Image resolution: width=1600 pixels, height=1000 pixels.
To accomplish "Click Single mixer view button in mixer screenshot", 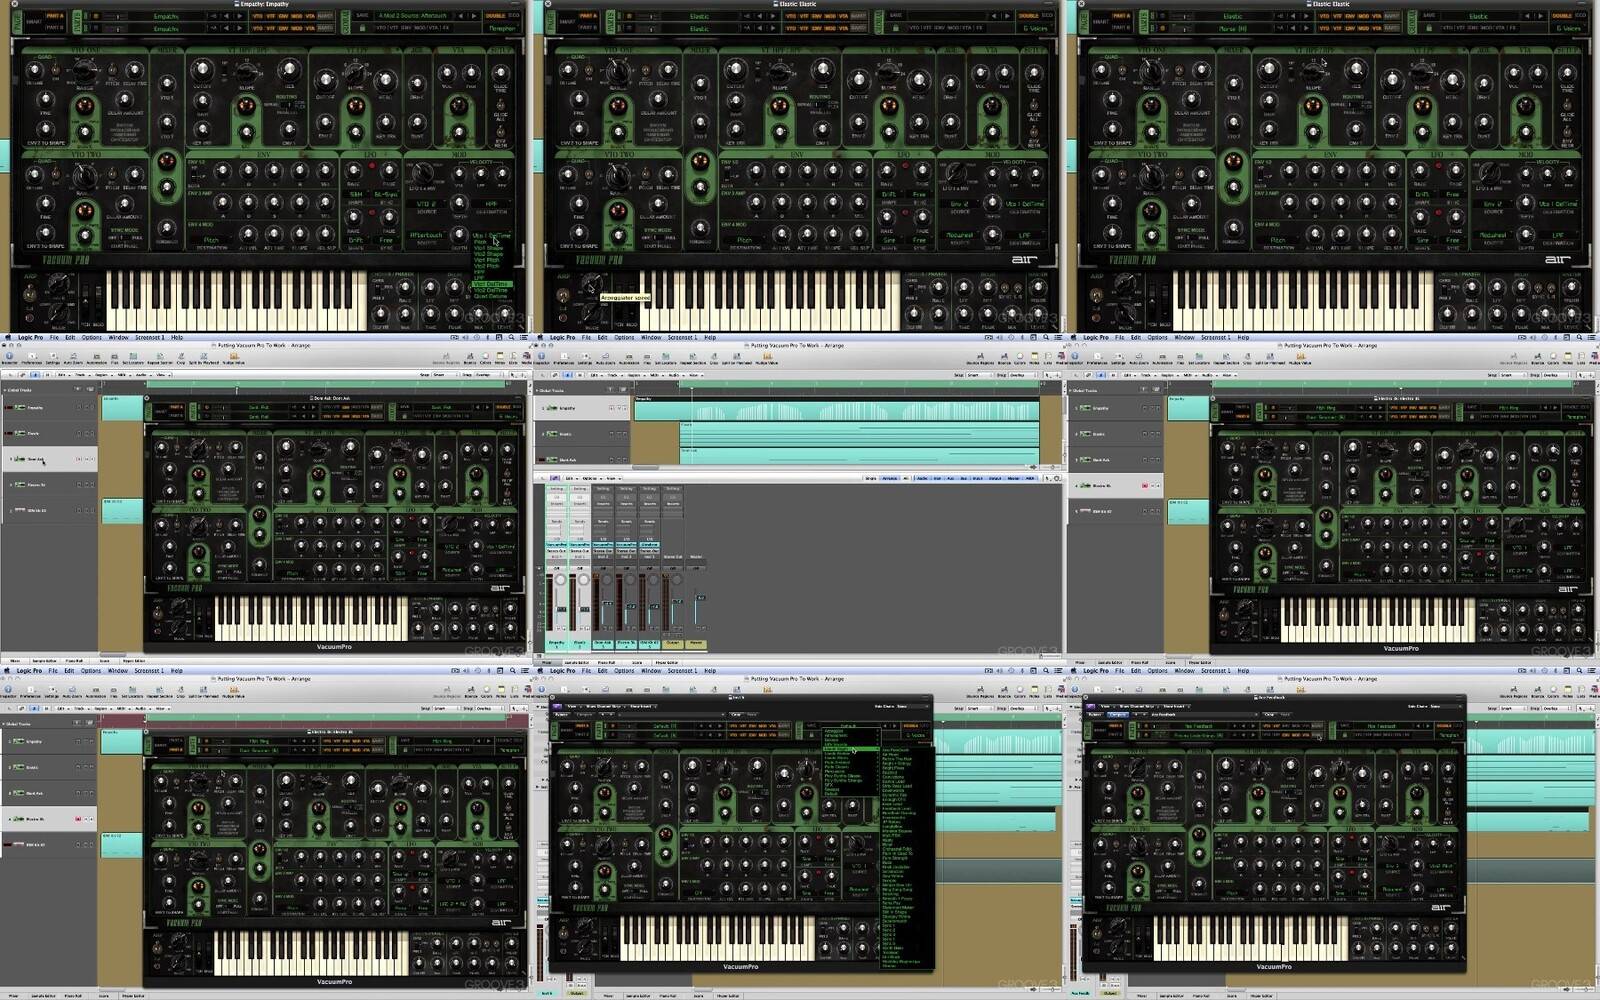I will 871,478.
